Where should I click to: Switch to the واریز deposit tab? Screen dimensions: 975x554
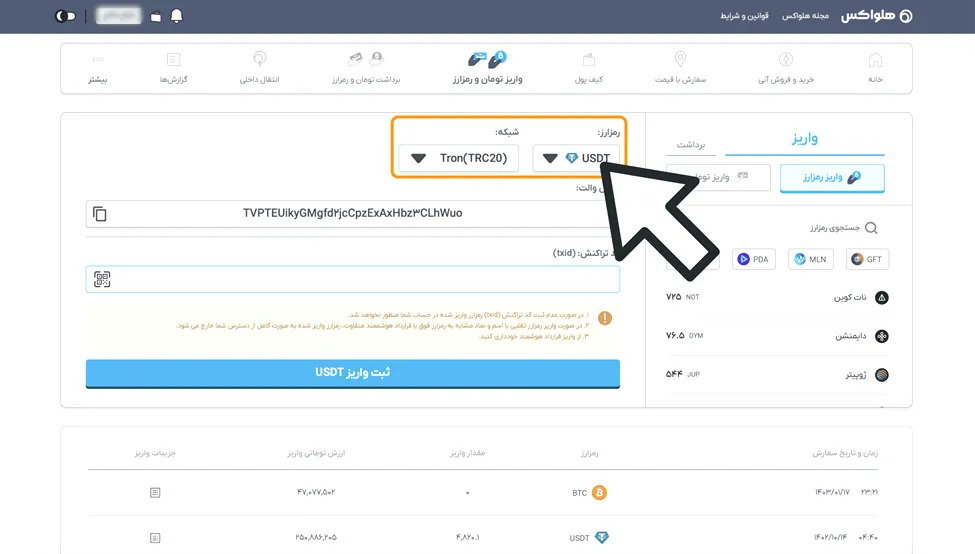[805, 139]
